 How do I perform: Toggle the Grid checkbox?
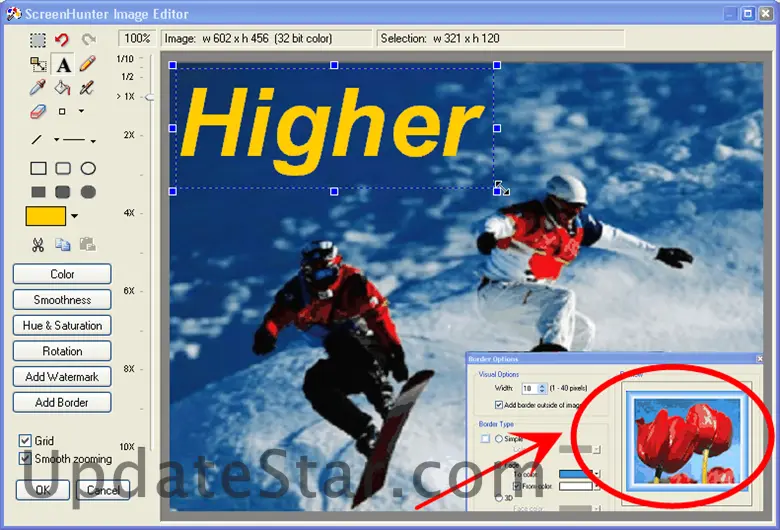point(25,441)
